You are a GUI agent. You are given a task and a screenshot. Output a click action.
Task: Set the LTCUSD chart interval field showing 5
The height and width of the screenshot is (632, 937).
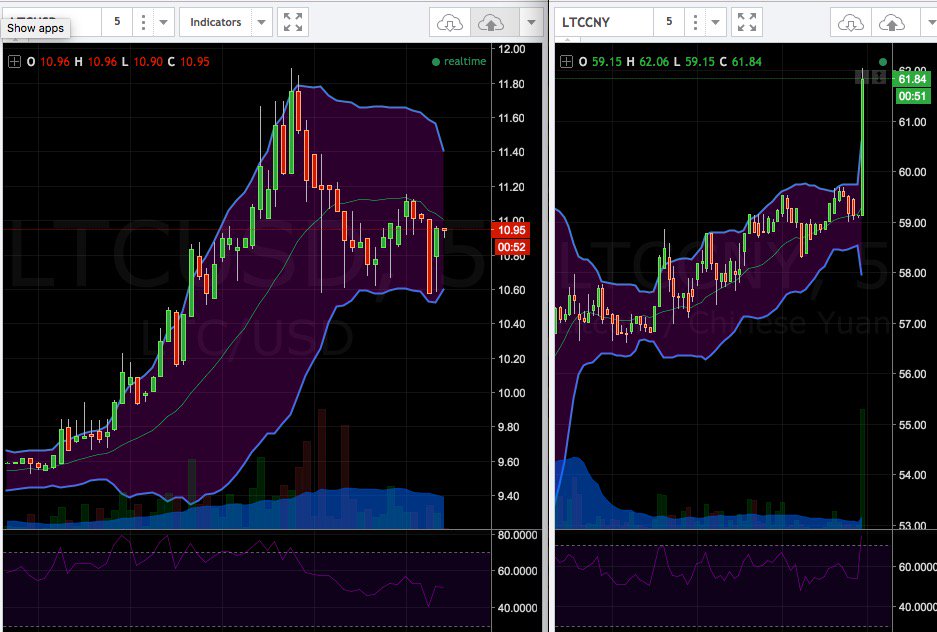[x=117, y=22]
